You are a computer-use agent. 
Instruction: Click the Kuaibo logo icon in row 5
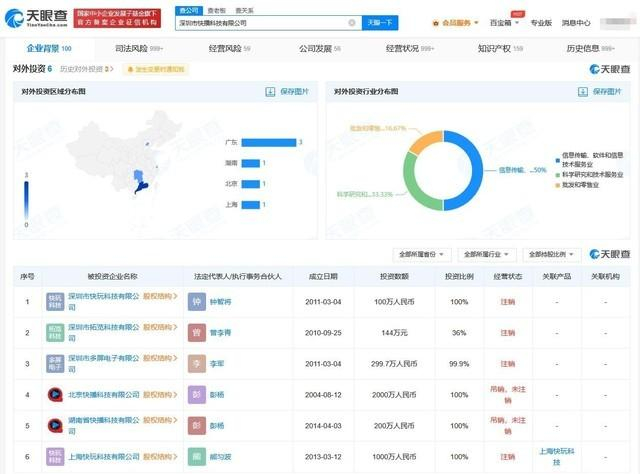click(55, 426)
